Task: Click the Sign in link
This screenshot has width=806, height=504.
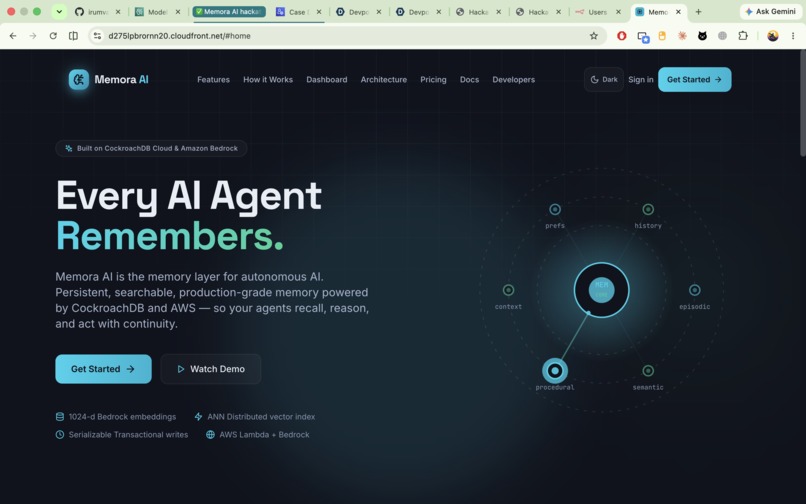Action: coord(640,80)
